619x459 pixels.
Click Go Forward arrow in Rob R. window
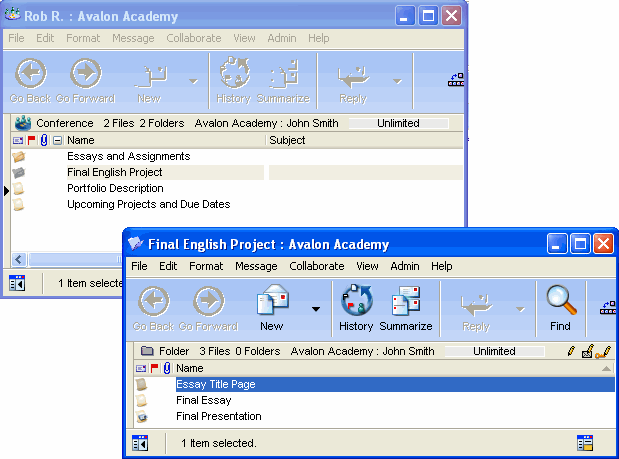[85, 75]
